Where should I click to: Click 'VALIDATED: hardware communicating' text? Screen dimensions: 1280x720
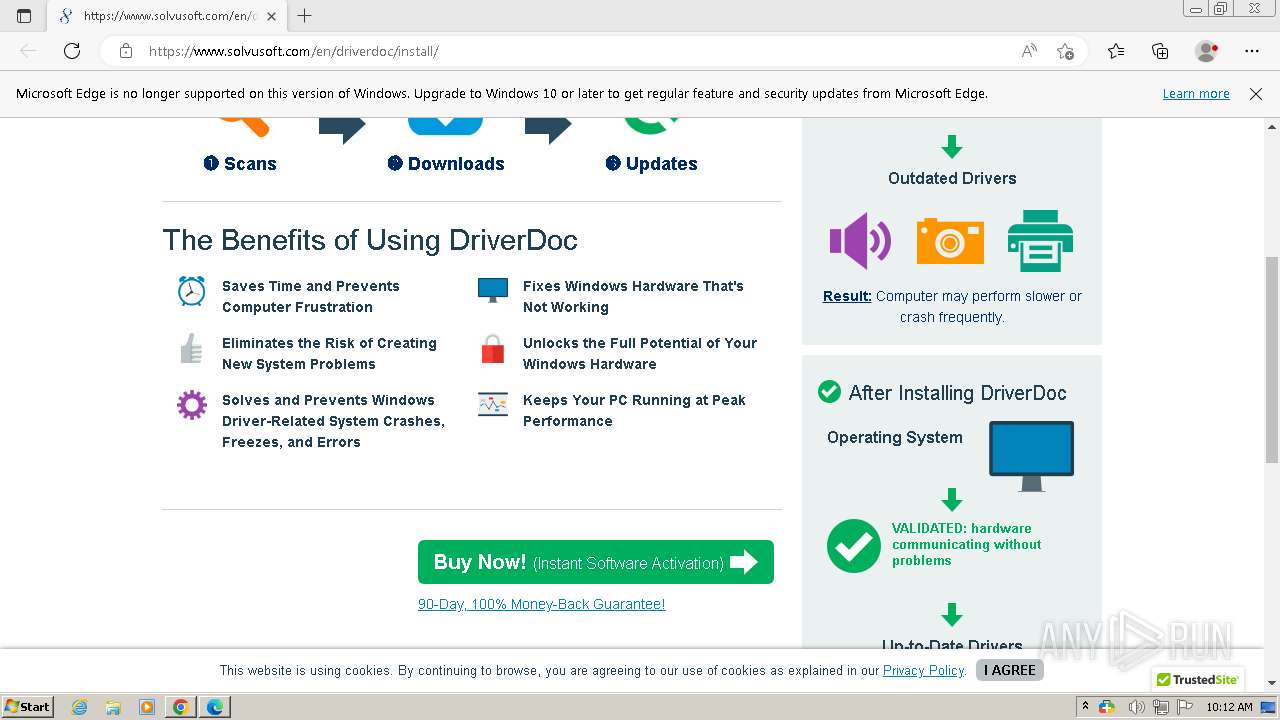(x=967, y=545)
